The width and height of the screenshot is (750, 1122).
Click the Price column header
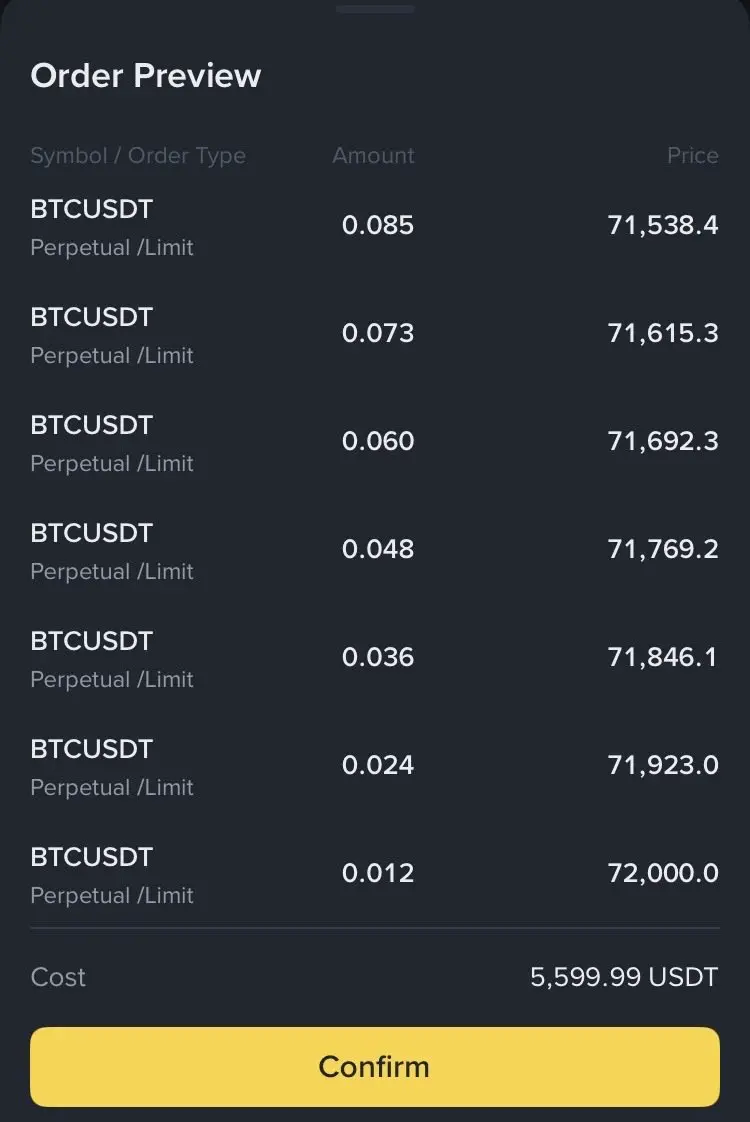coord(693,156)
